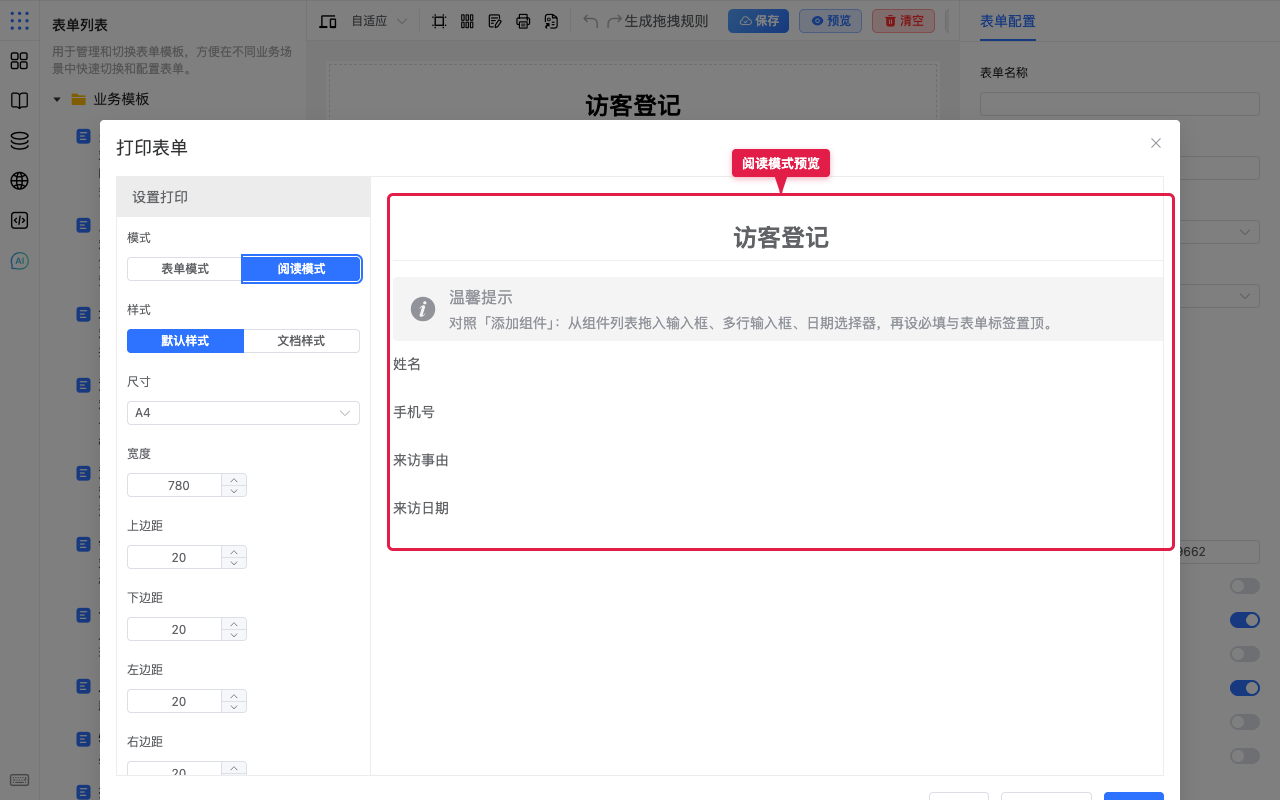Open the book icon in sidebar
The height and width of the screenshot is (800, 1280).
(x=19, y=101)
